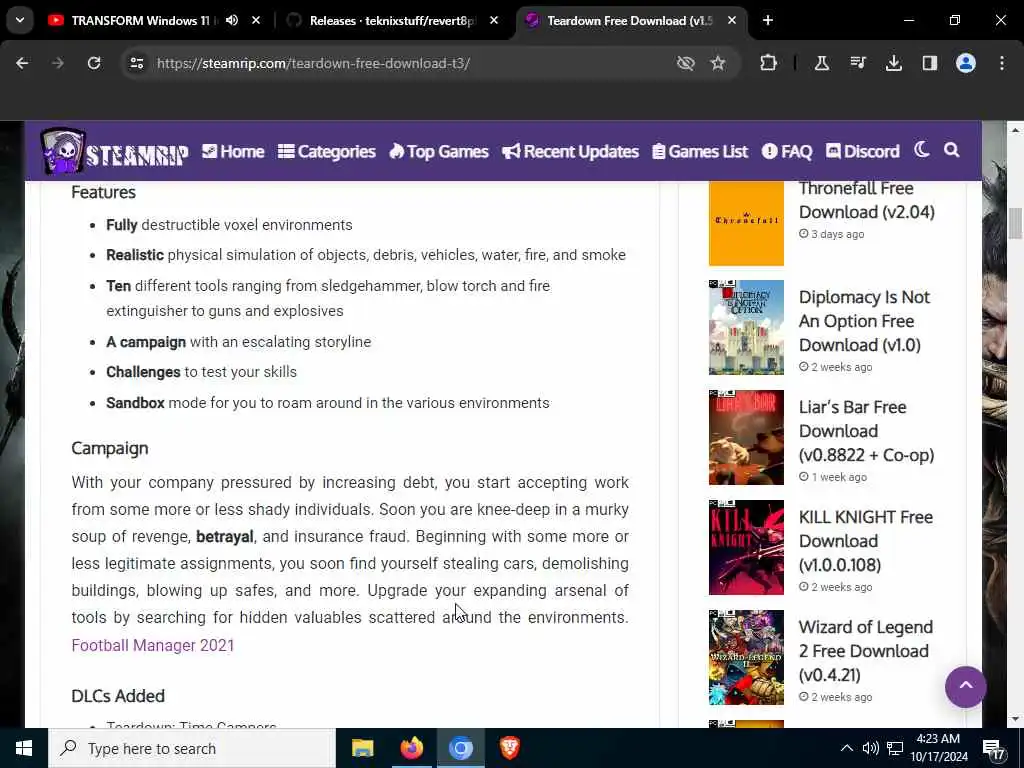Open Recent Updates in the navbar

570,152
